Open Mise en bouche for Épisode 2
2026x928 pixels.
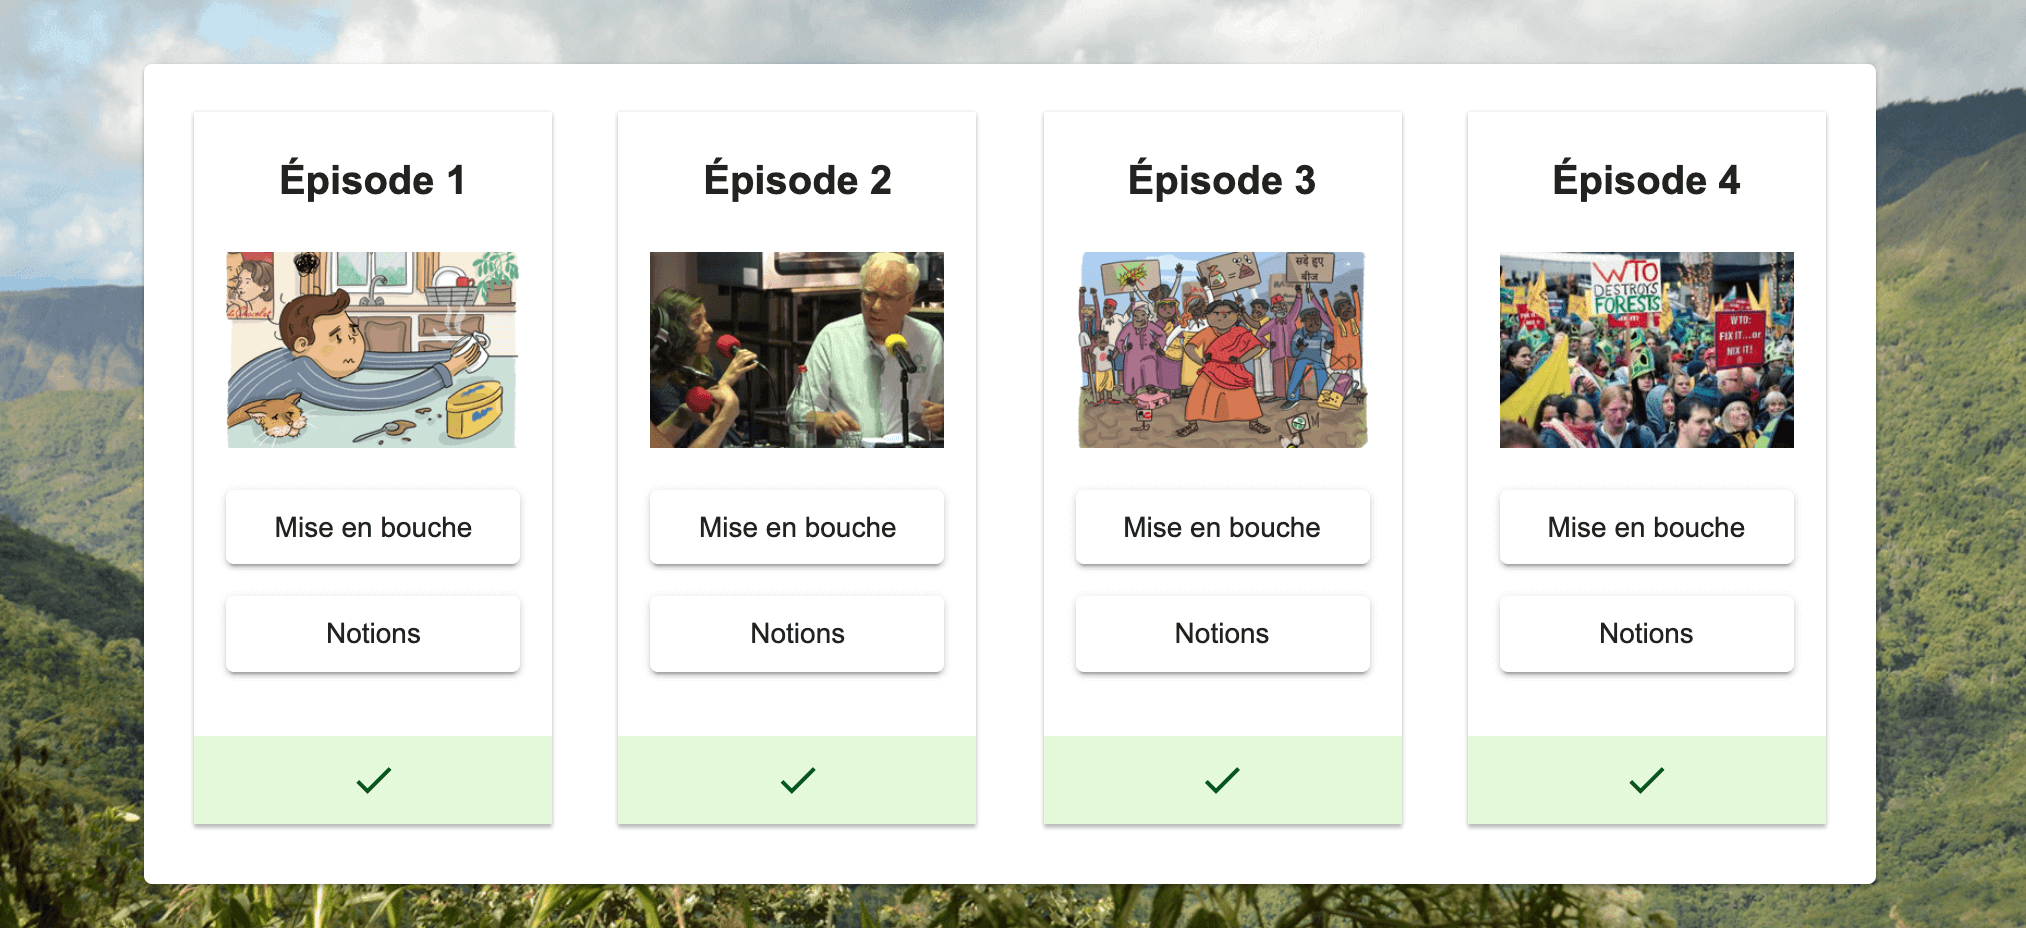pyautogui.click(x=797, y=527)
